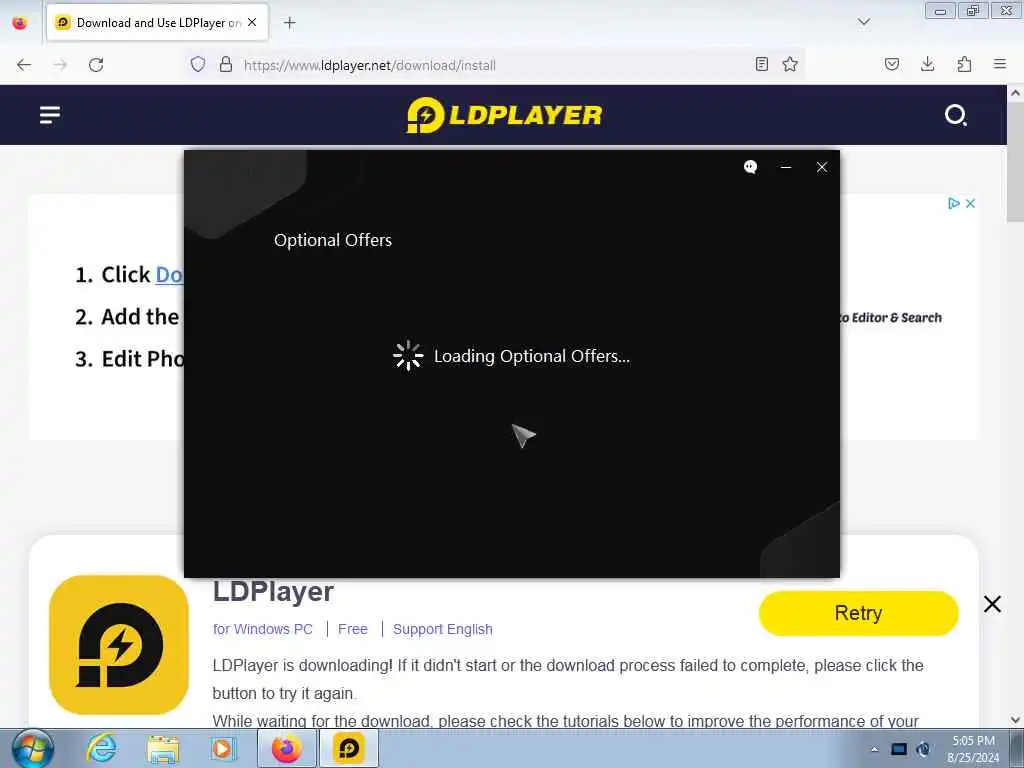The width and height of the screenshot is (1024, 768).
Task: Click the LDPLAYER logo in header
Action: pos(504,115)
